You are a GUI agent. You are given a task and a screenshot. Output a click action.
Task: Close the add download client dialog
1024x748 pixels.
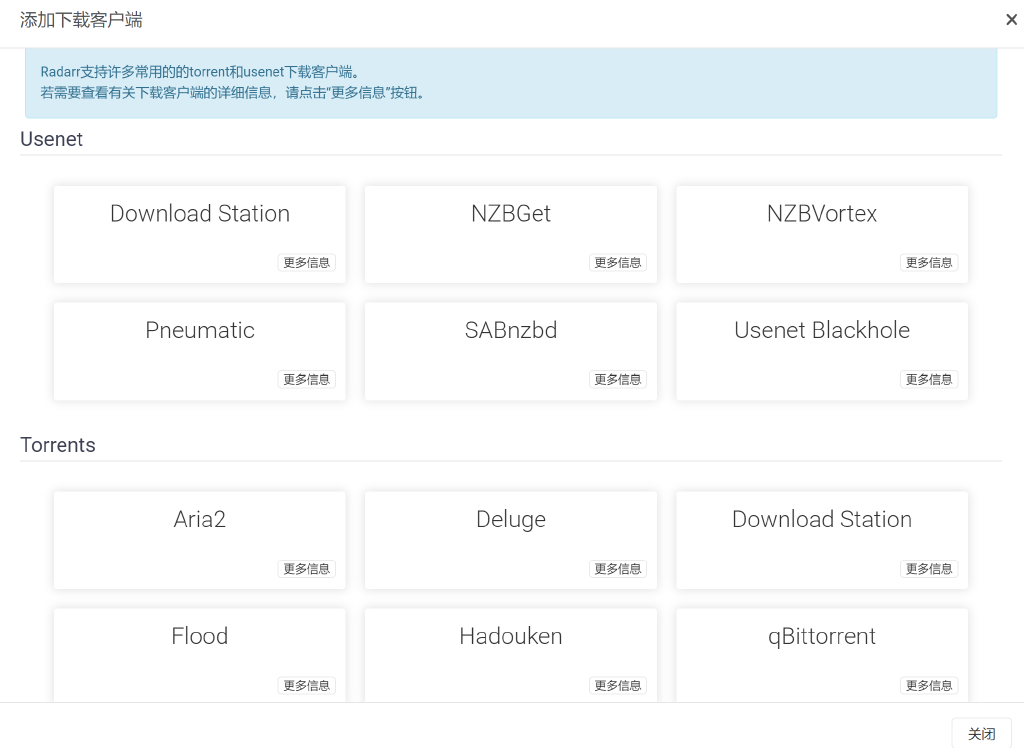click(x=1011, y=20)
